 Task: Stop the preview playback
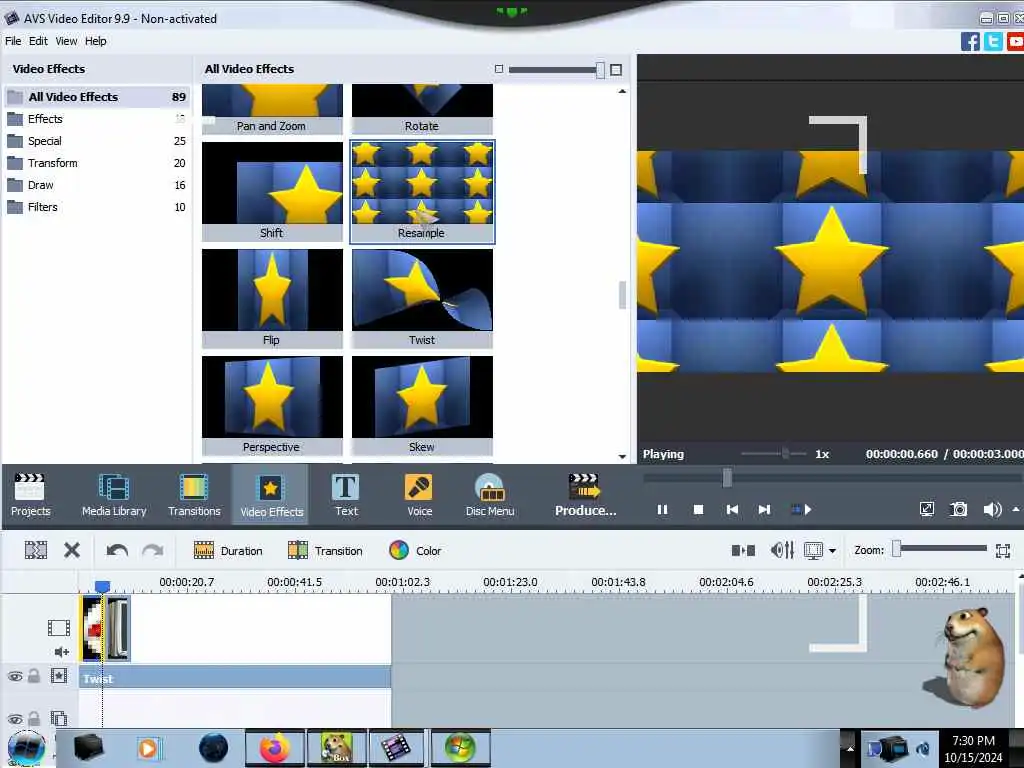pyautogui.click(x=698, y=509)
